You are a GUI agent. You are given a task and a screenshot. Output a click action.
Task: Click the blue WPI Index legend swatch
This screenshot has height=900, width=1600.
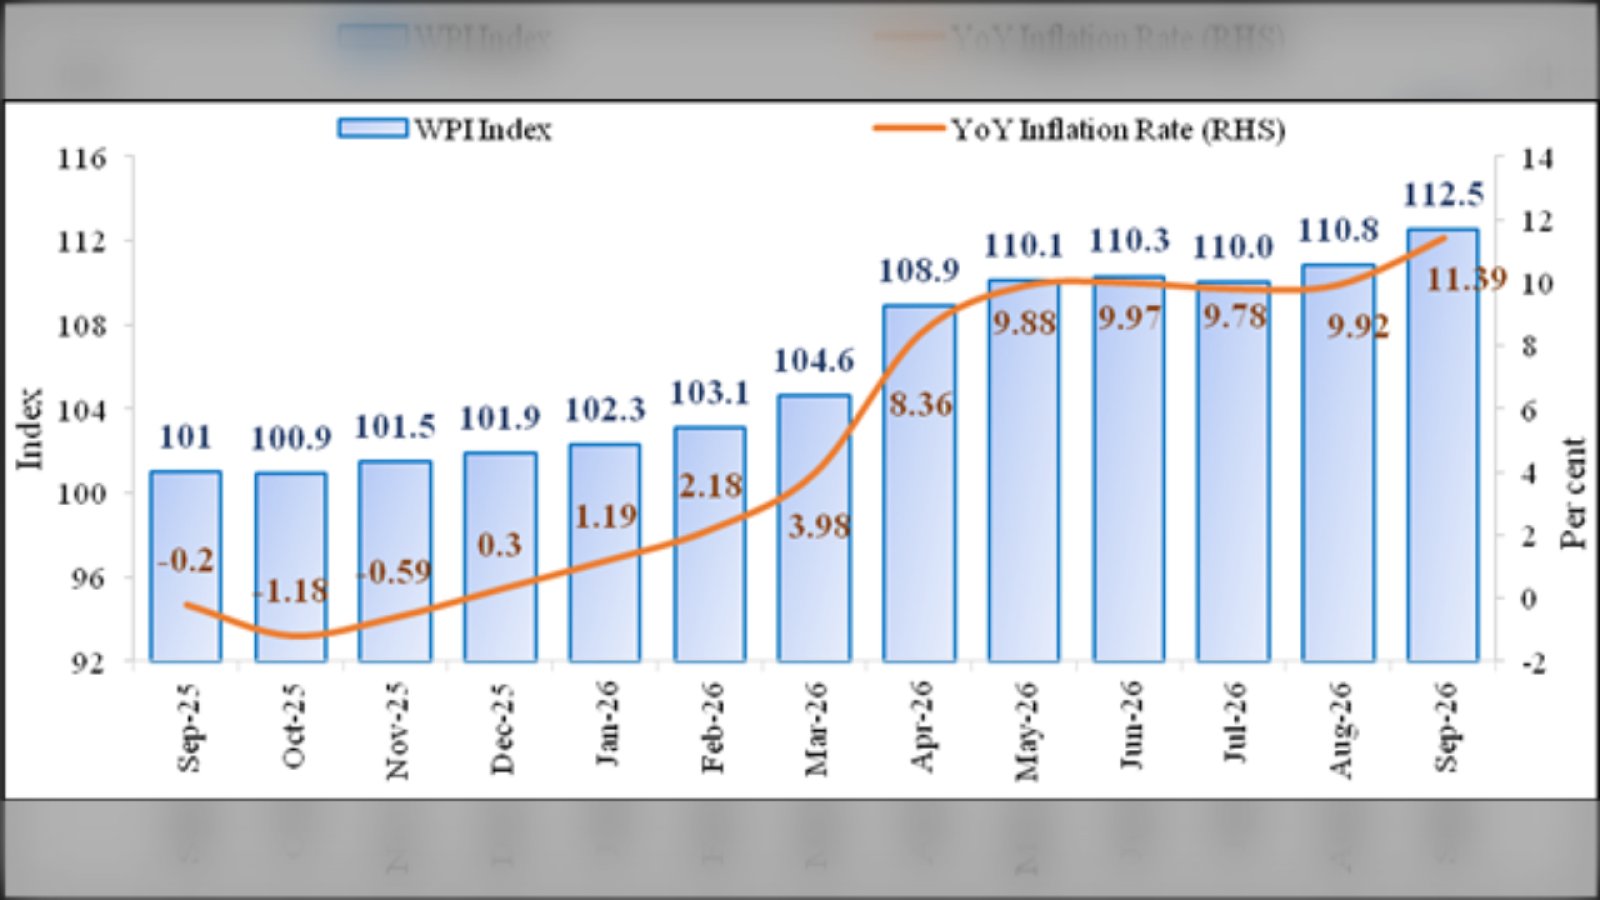pyautogui.click(x=372, y=129)
